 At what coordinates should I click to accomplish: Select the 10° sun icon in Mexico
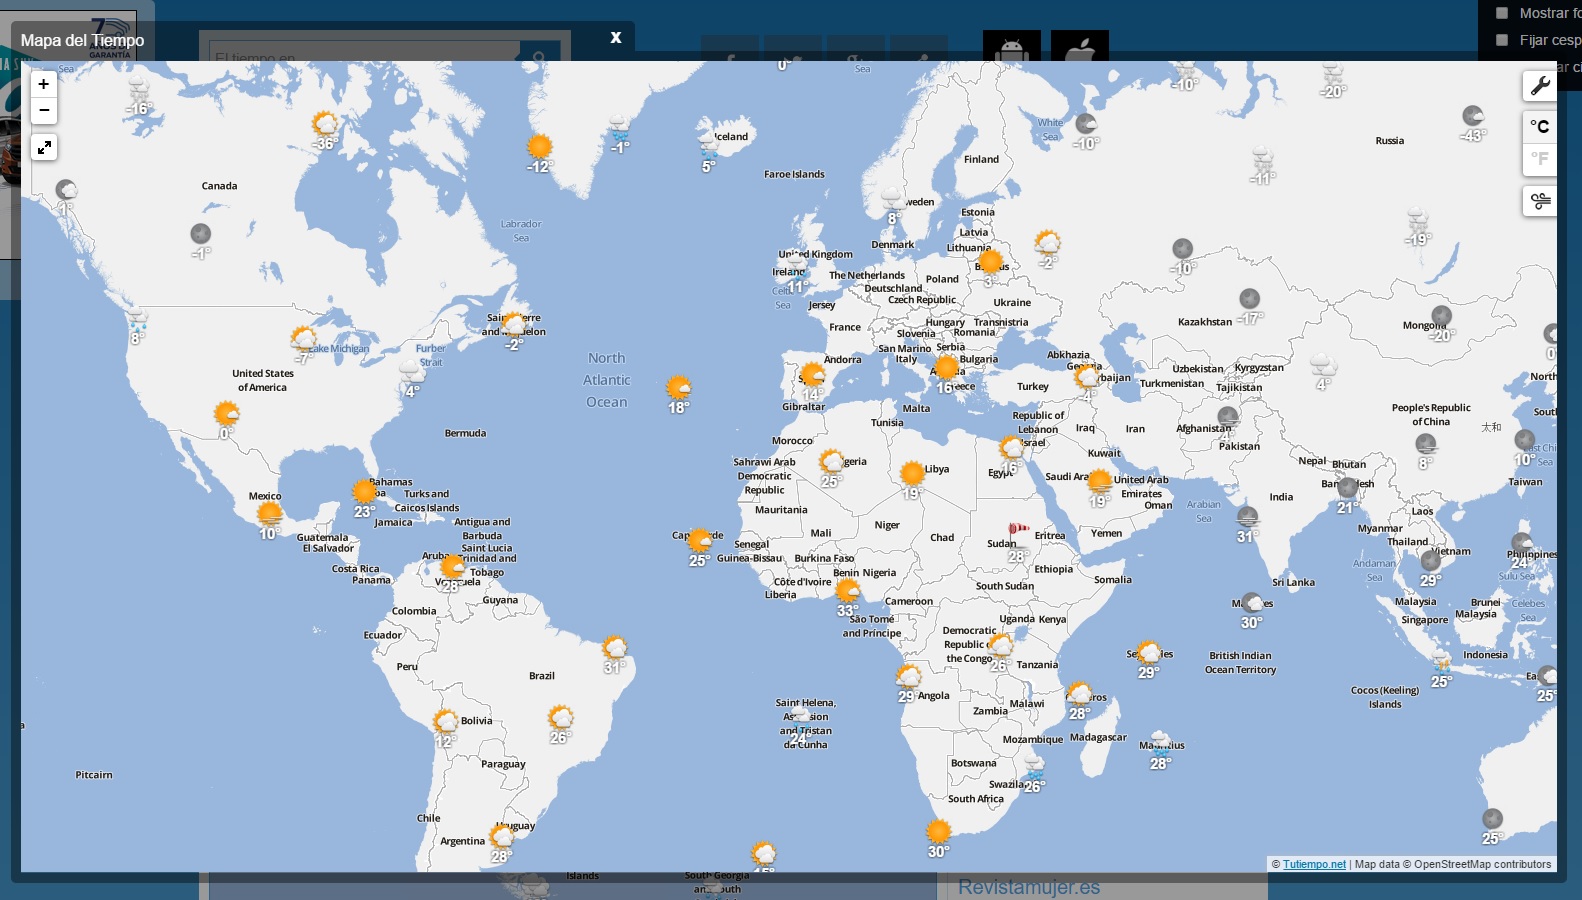coord(269,514)
